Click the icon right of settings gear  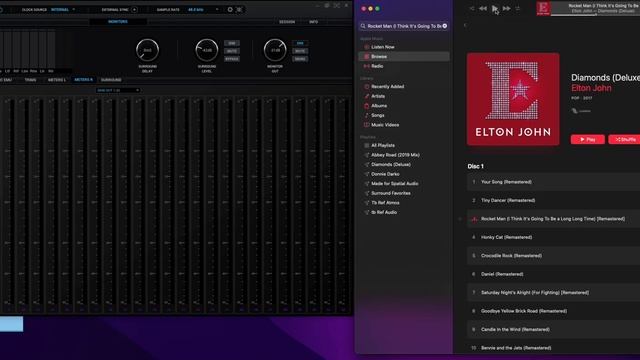click(240, 9)
